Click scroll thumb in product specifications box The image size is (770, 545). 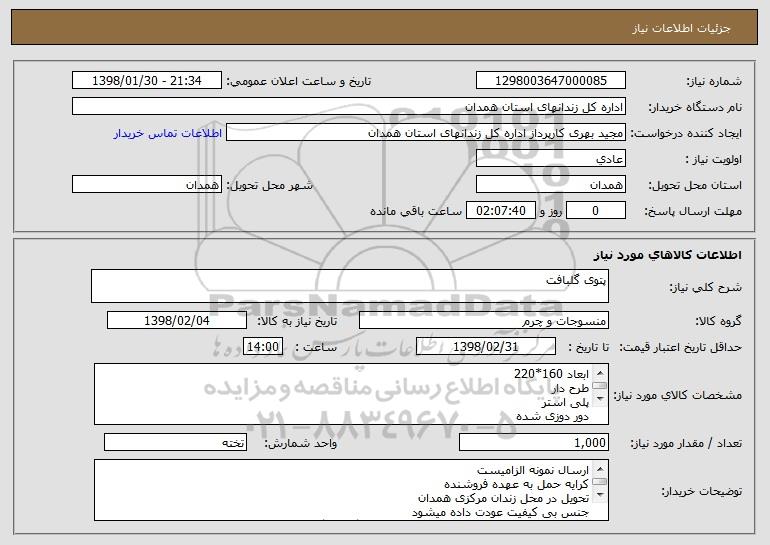coord(600,386)
